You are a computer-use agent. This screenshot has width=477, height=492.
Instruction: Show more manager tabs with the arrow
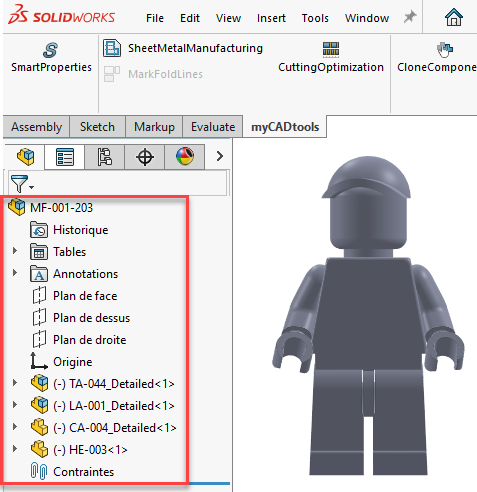click(x=219, y=156)
